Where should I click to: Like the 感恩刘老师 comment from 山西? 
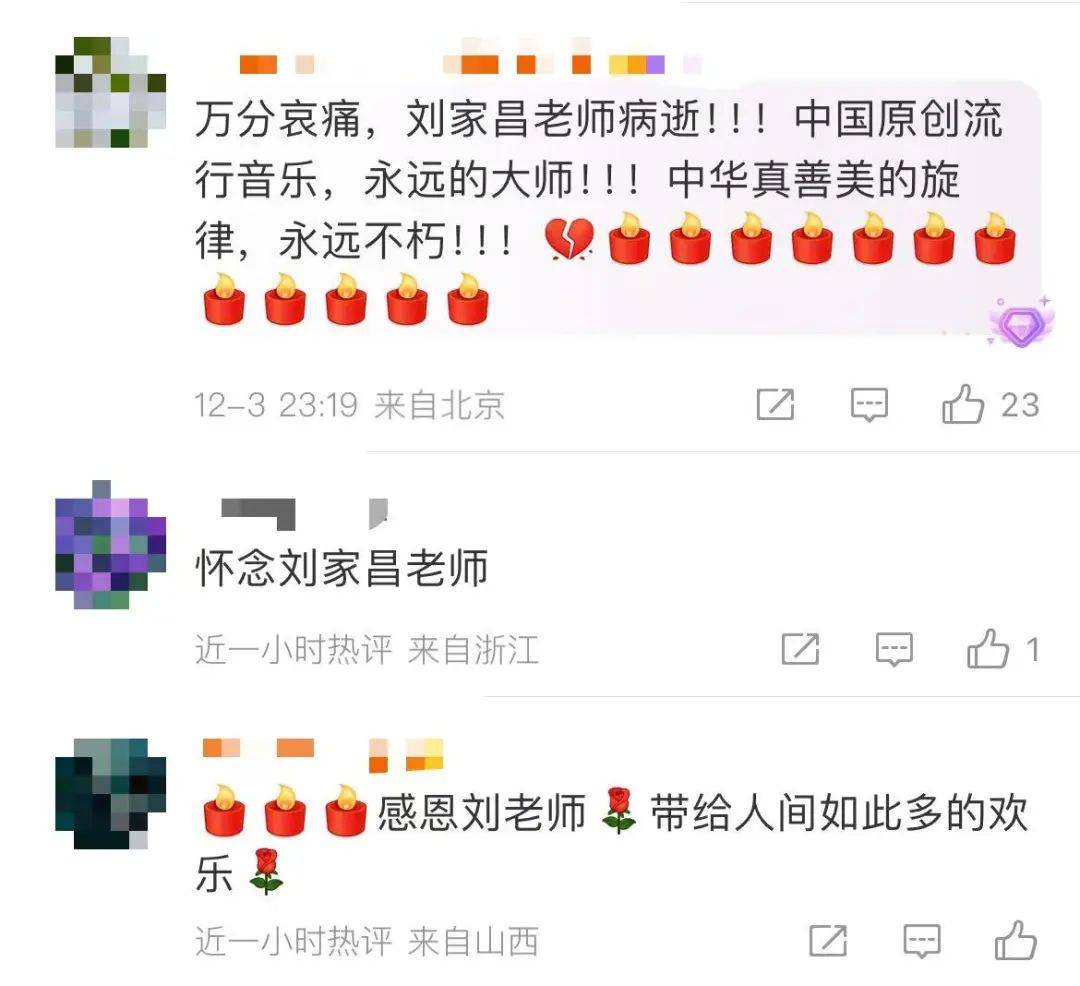click(1015, 940)
